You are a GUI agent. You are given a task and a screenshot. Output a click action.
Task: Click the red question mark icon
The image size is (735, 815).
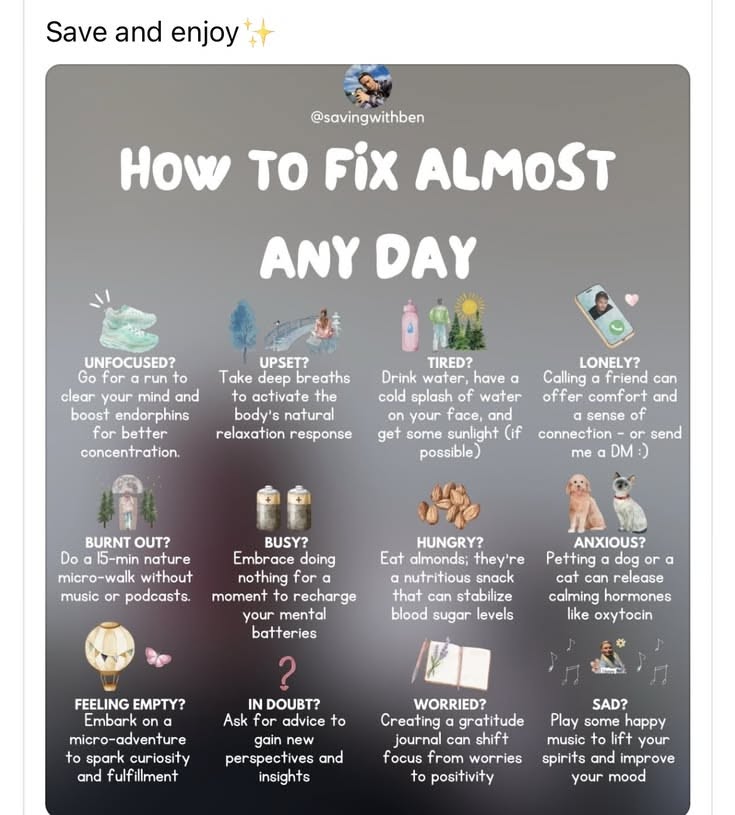click(x=286, y=672)
